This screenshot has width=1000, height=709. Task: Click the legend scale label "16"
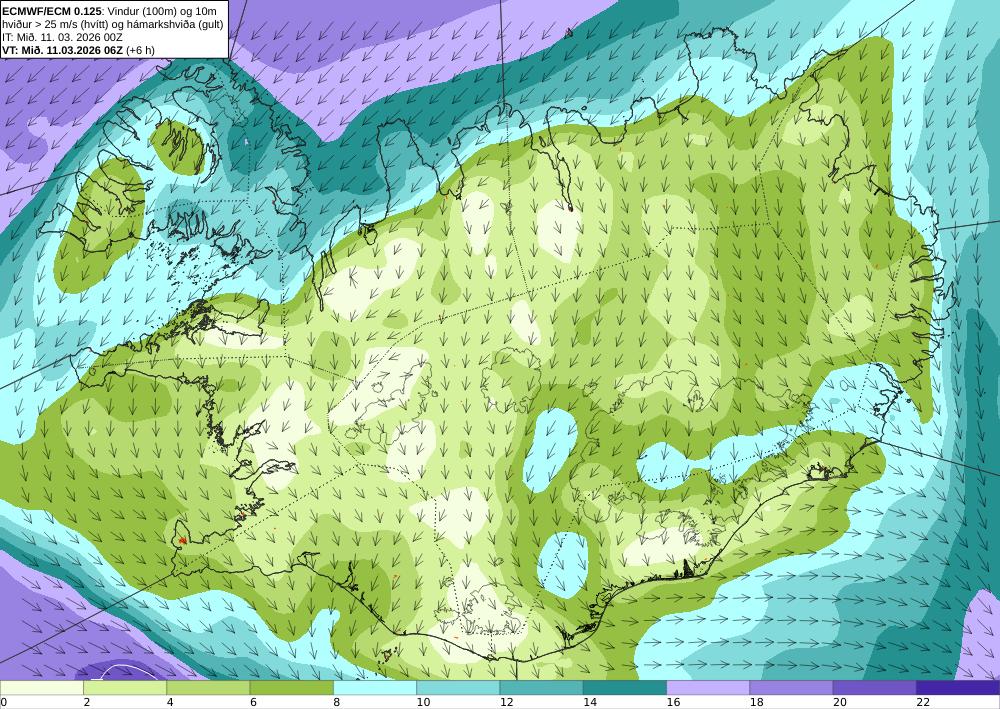point(673,703)
